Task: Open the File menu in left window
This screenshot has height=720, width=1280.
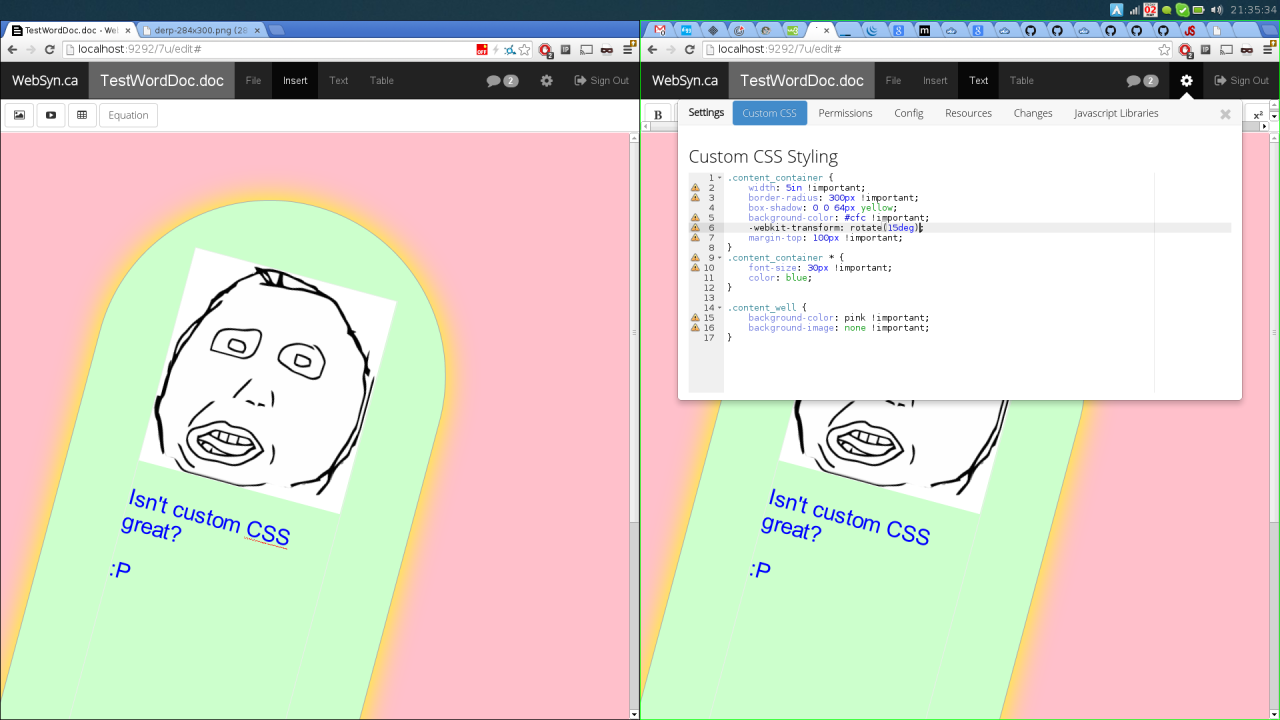Action: pos(254,81)
